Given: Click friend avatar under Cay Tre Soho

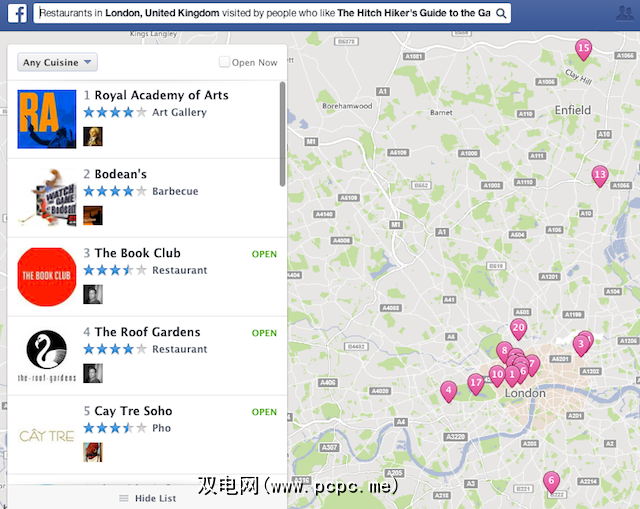Looking at the screenshot, I should (93, 452).
